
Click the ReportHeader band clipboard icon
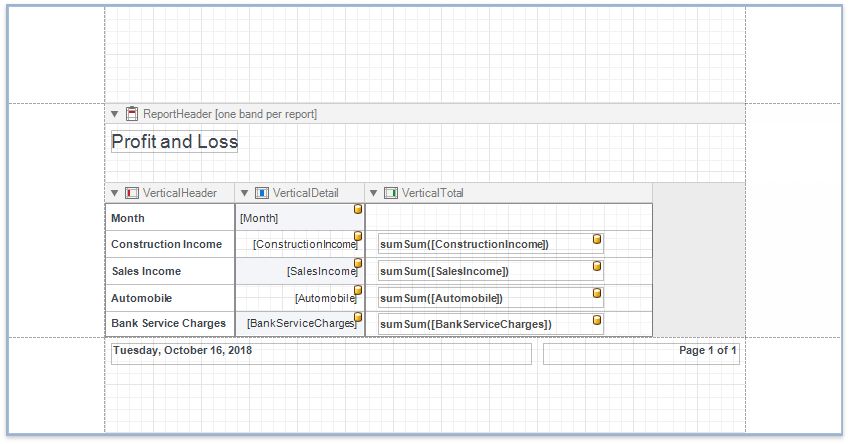[x=132, y=114]
